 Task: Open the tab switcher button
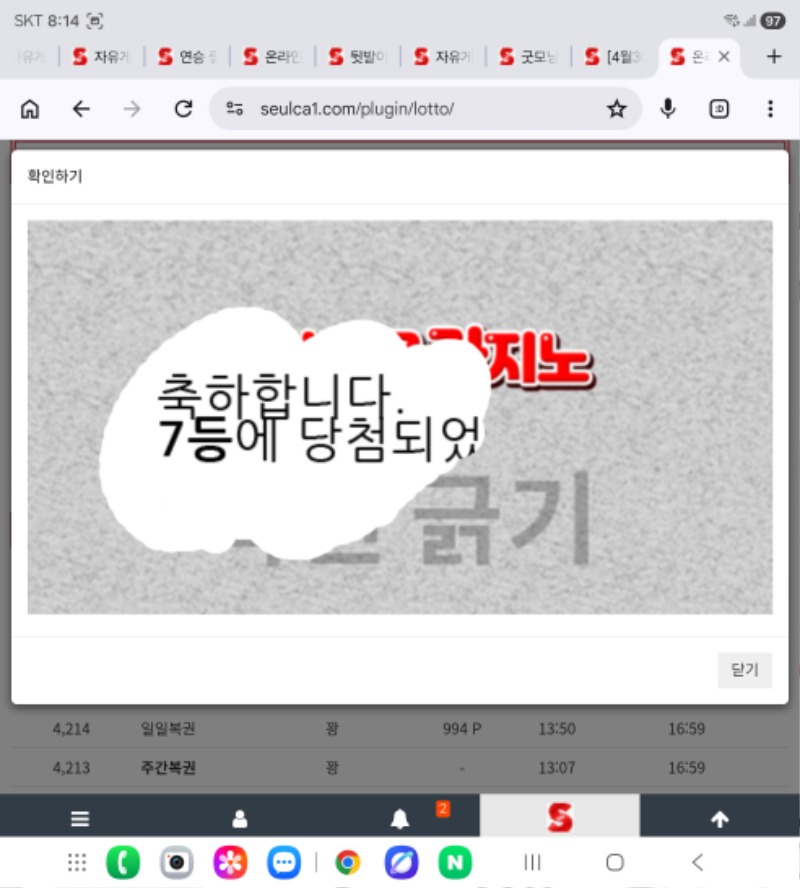[x=719, y=109]
